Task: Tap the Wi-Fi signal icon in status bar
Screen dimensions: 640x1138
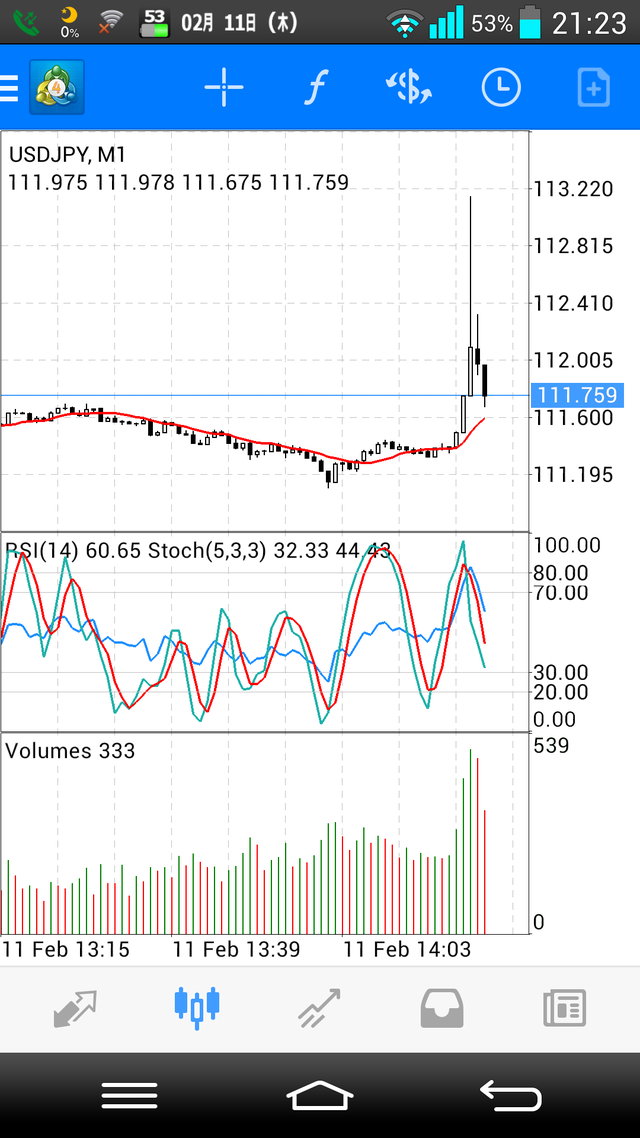Action: (406, 23)
